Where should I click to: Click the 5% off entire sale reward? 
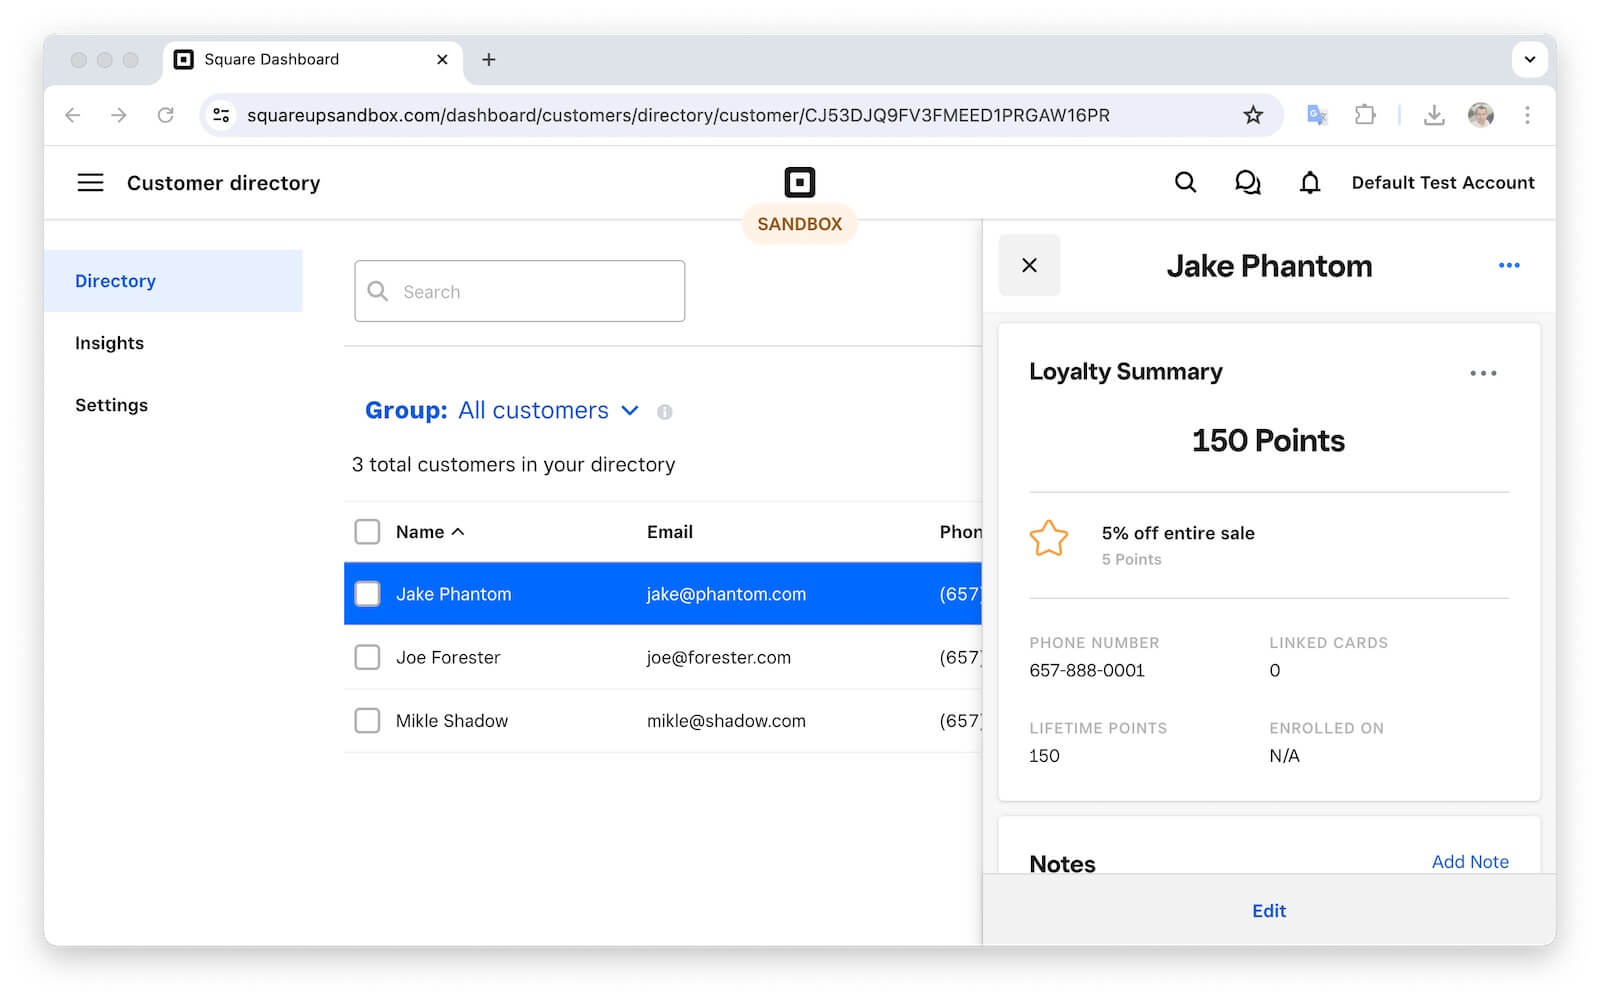point(1178,533)
